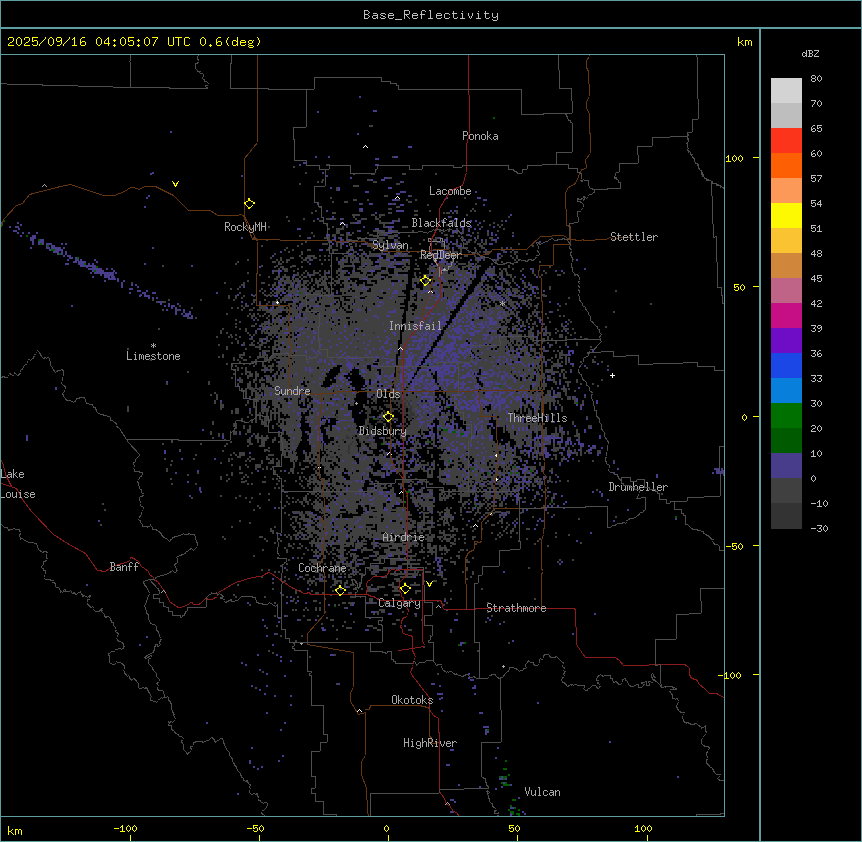
Task: Click the ThreeHills label
Action: [537, 418]
